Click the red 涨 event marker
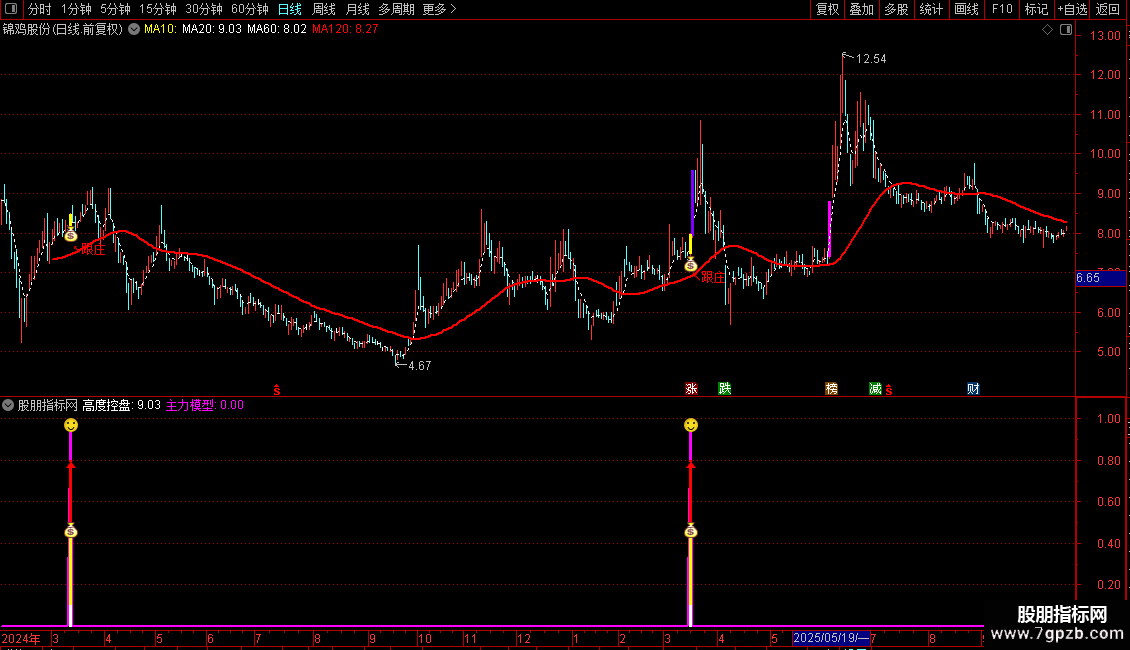 pyautogui.click(x=691, y=389)
